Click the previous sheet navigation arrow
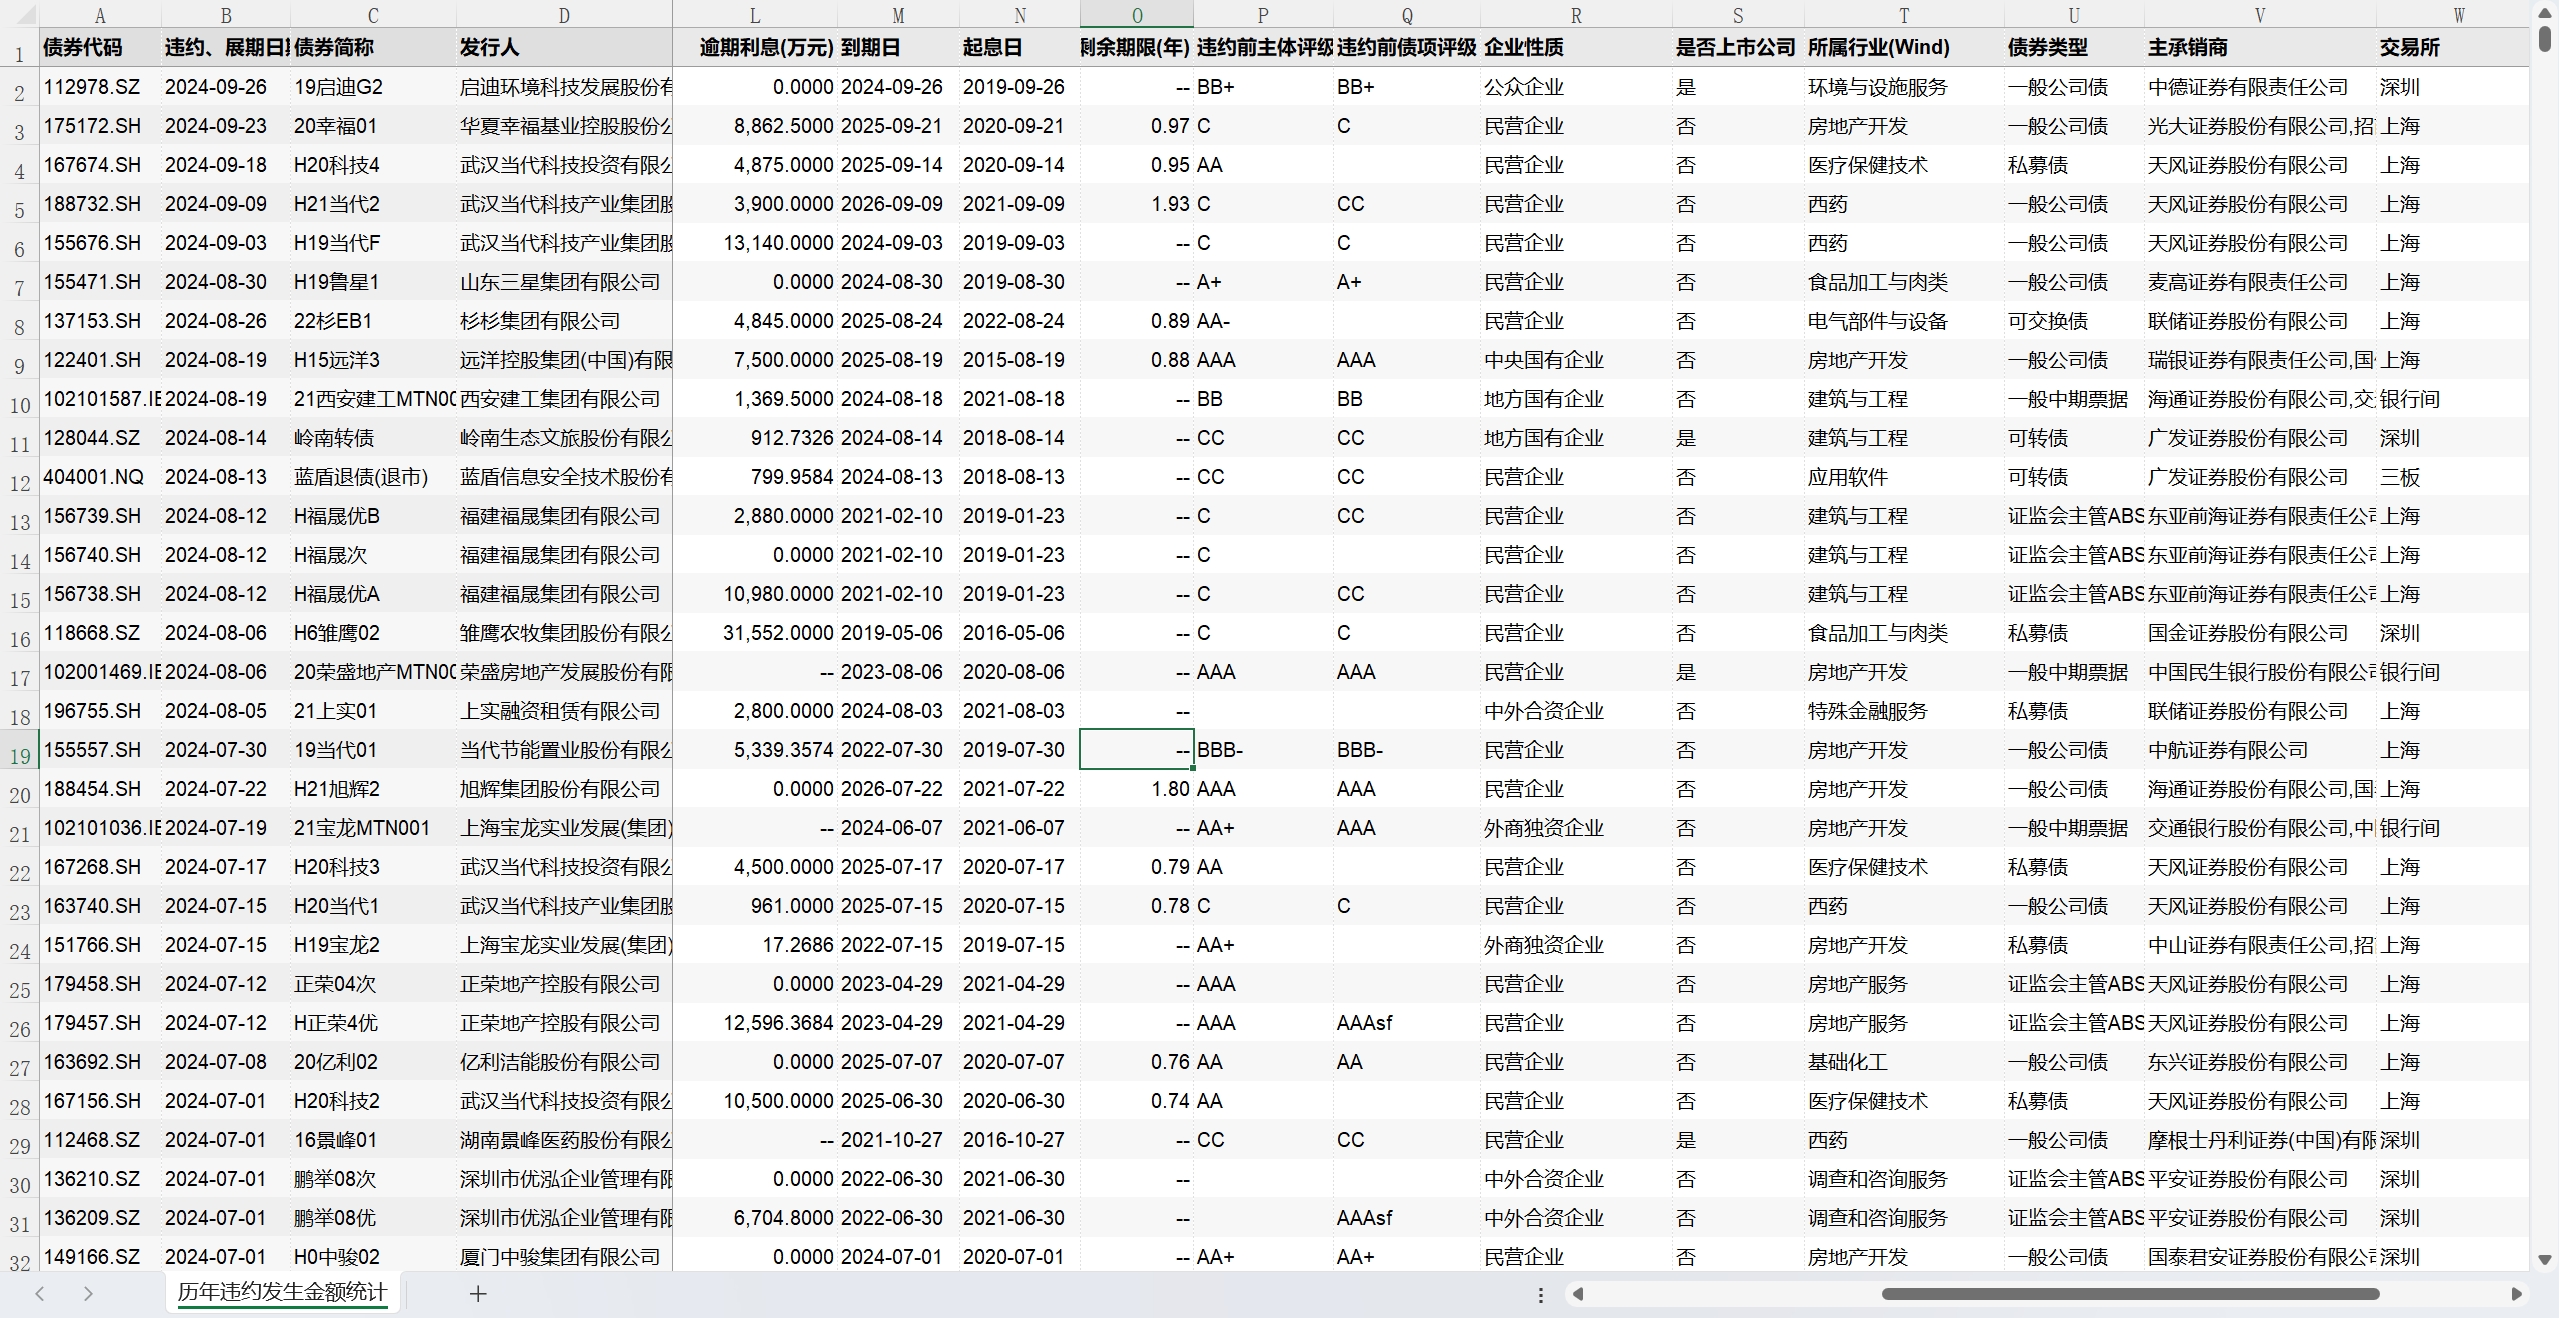Viewport: 2559px width, 1318px height. tap(40, 1294)
